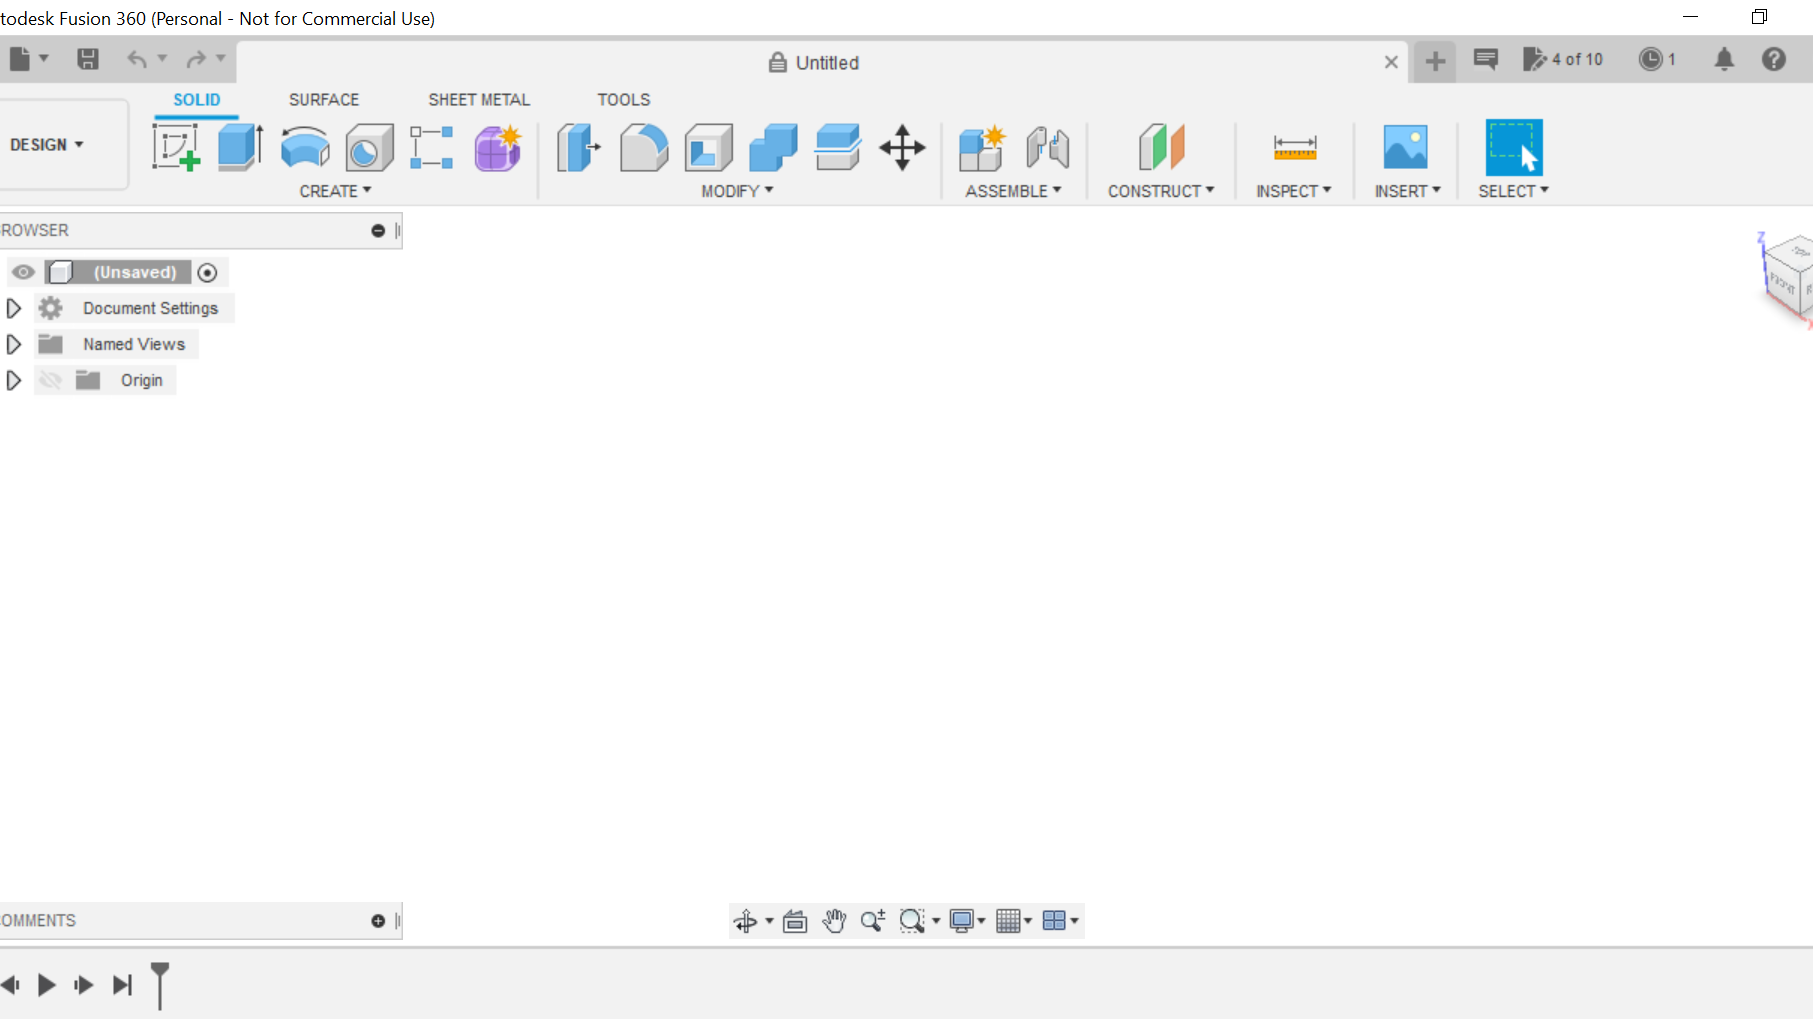
Task: Toggle visibility of the Origin folder
Action: coord(50,380)
